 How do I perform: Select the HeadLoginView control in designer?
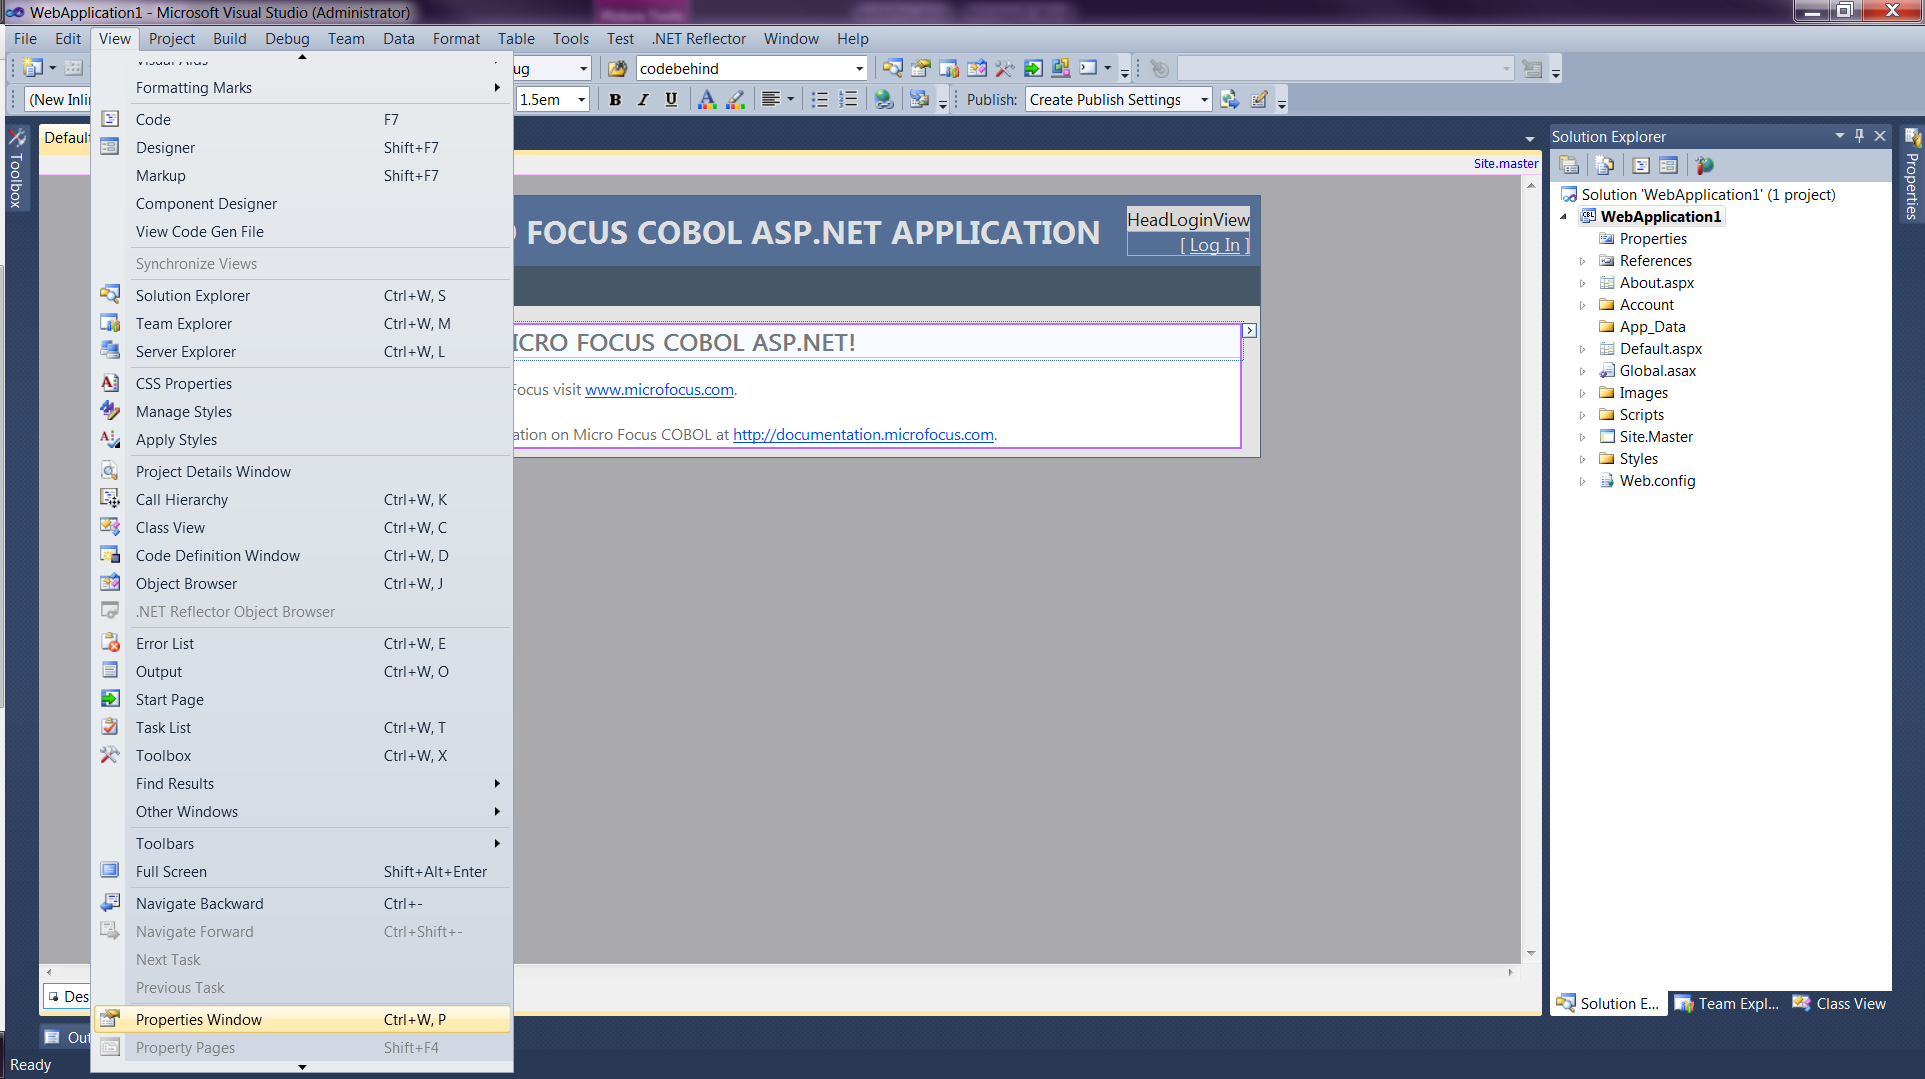click(x=1188, y=220)
